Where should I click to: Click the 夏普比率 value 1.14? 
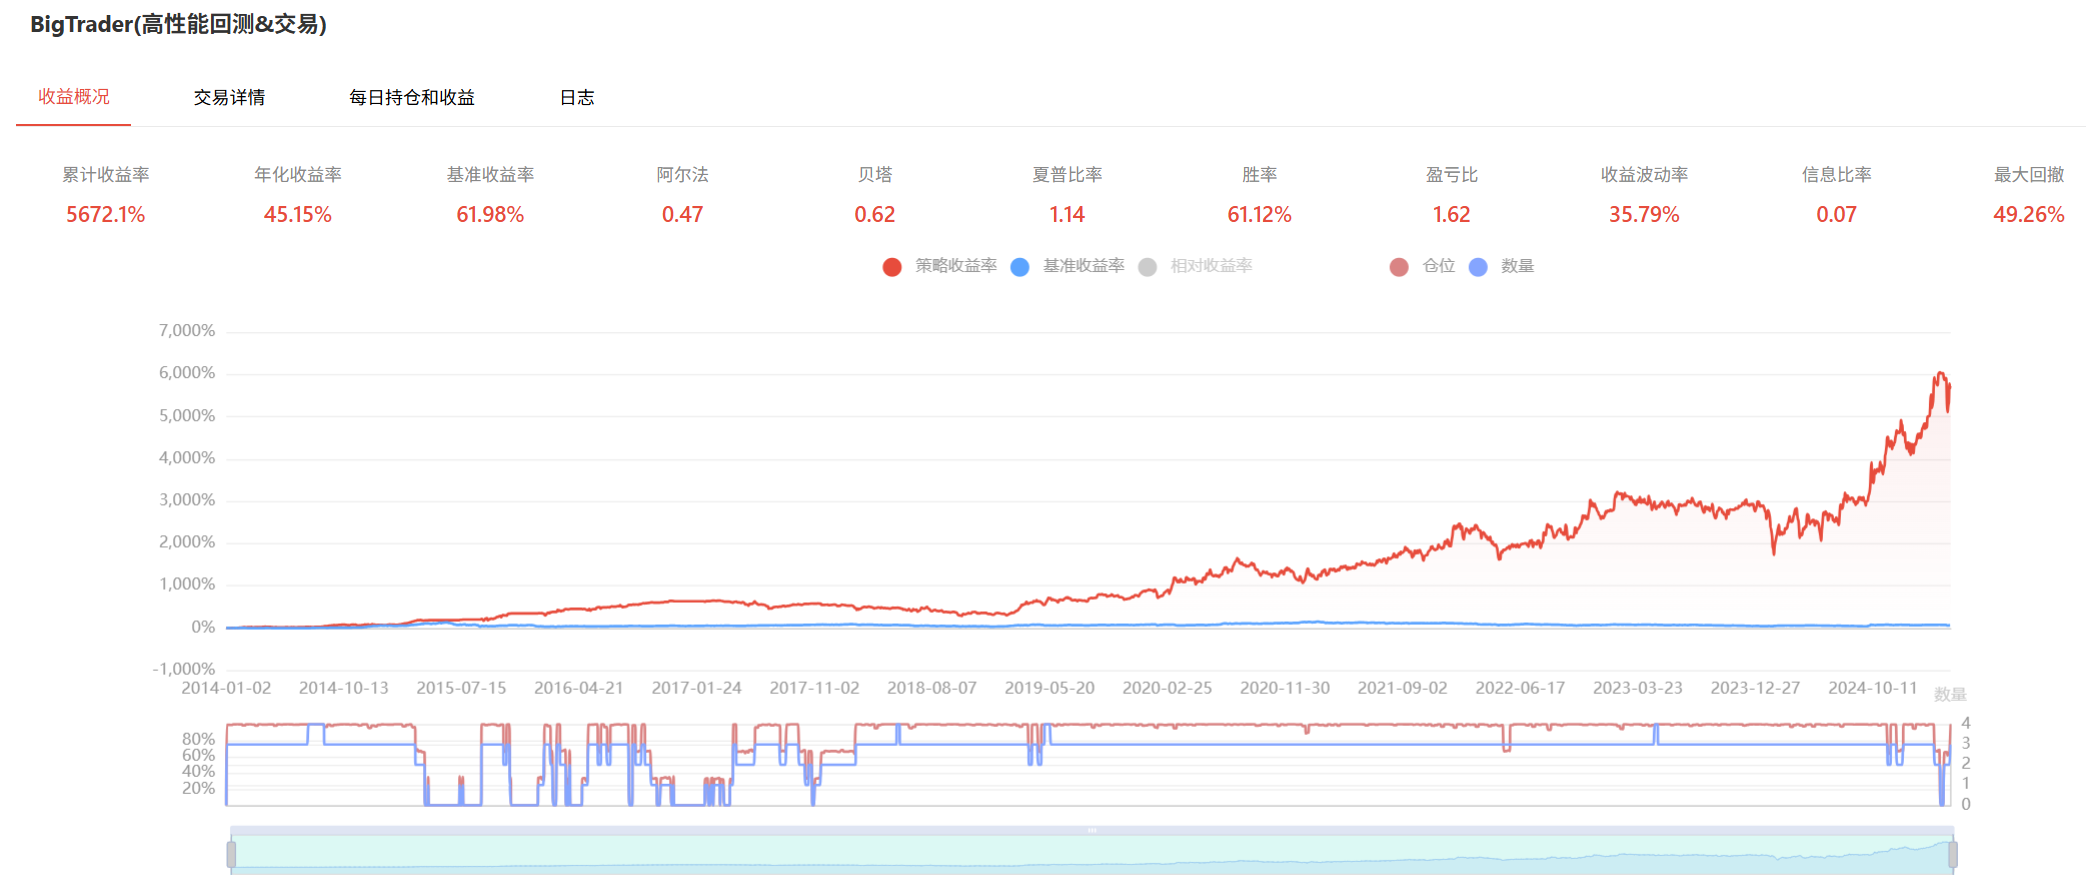(x=1066, y=214)
